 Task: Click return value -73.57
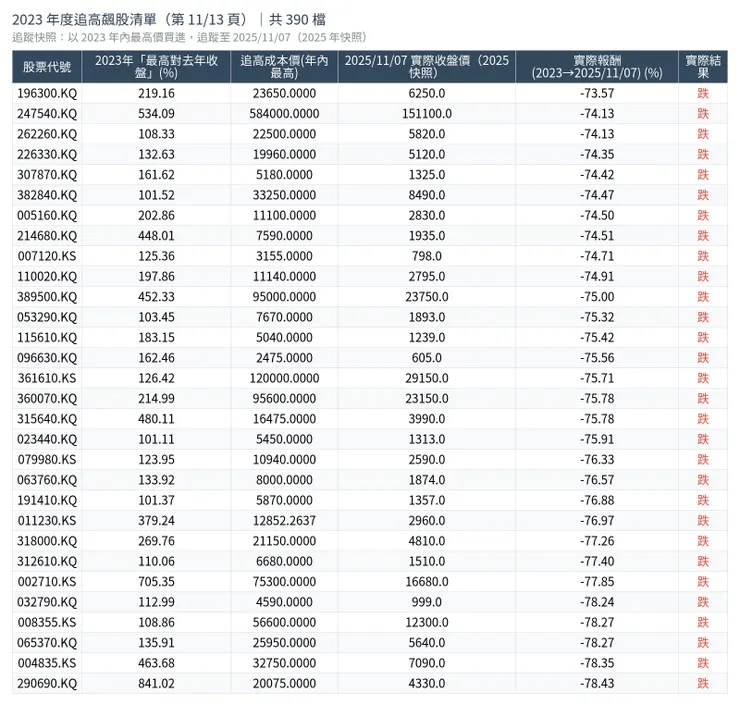[597, 93]
